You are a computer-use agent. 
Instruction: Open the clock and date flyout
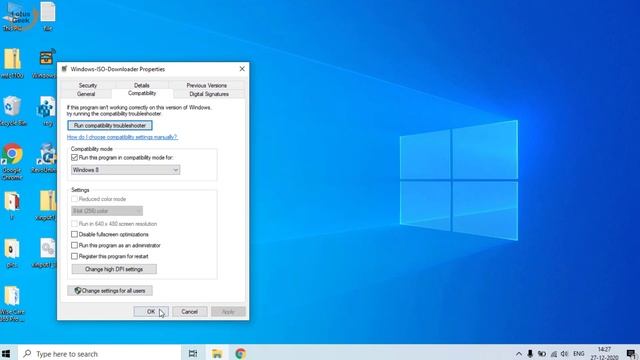click(x=604, y=353)
